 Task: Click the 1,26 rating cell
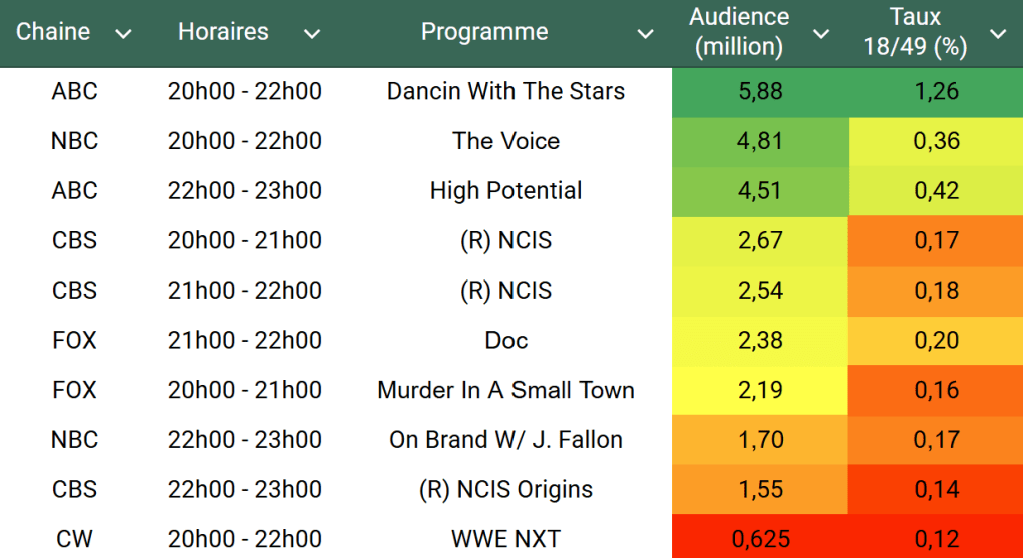936,91
